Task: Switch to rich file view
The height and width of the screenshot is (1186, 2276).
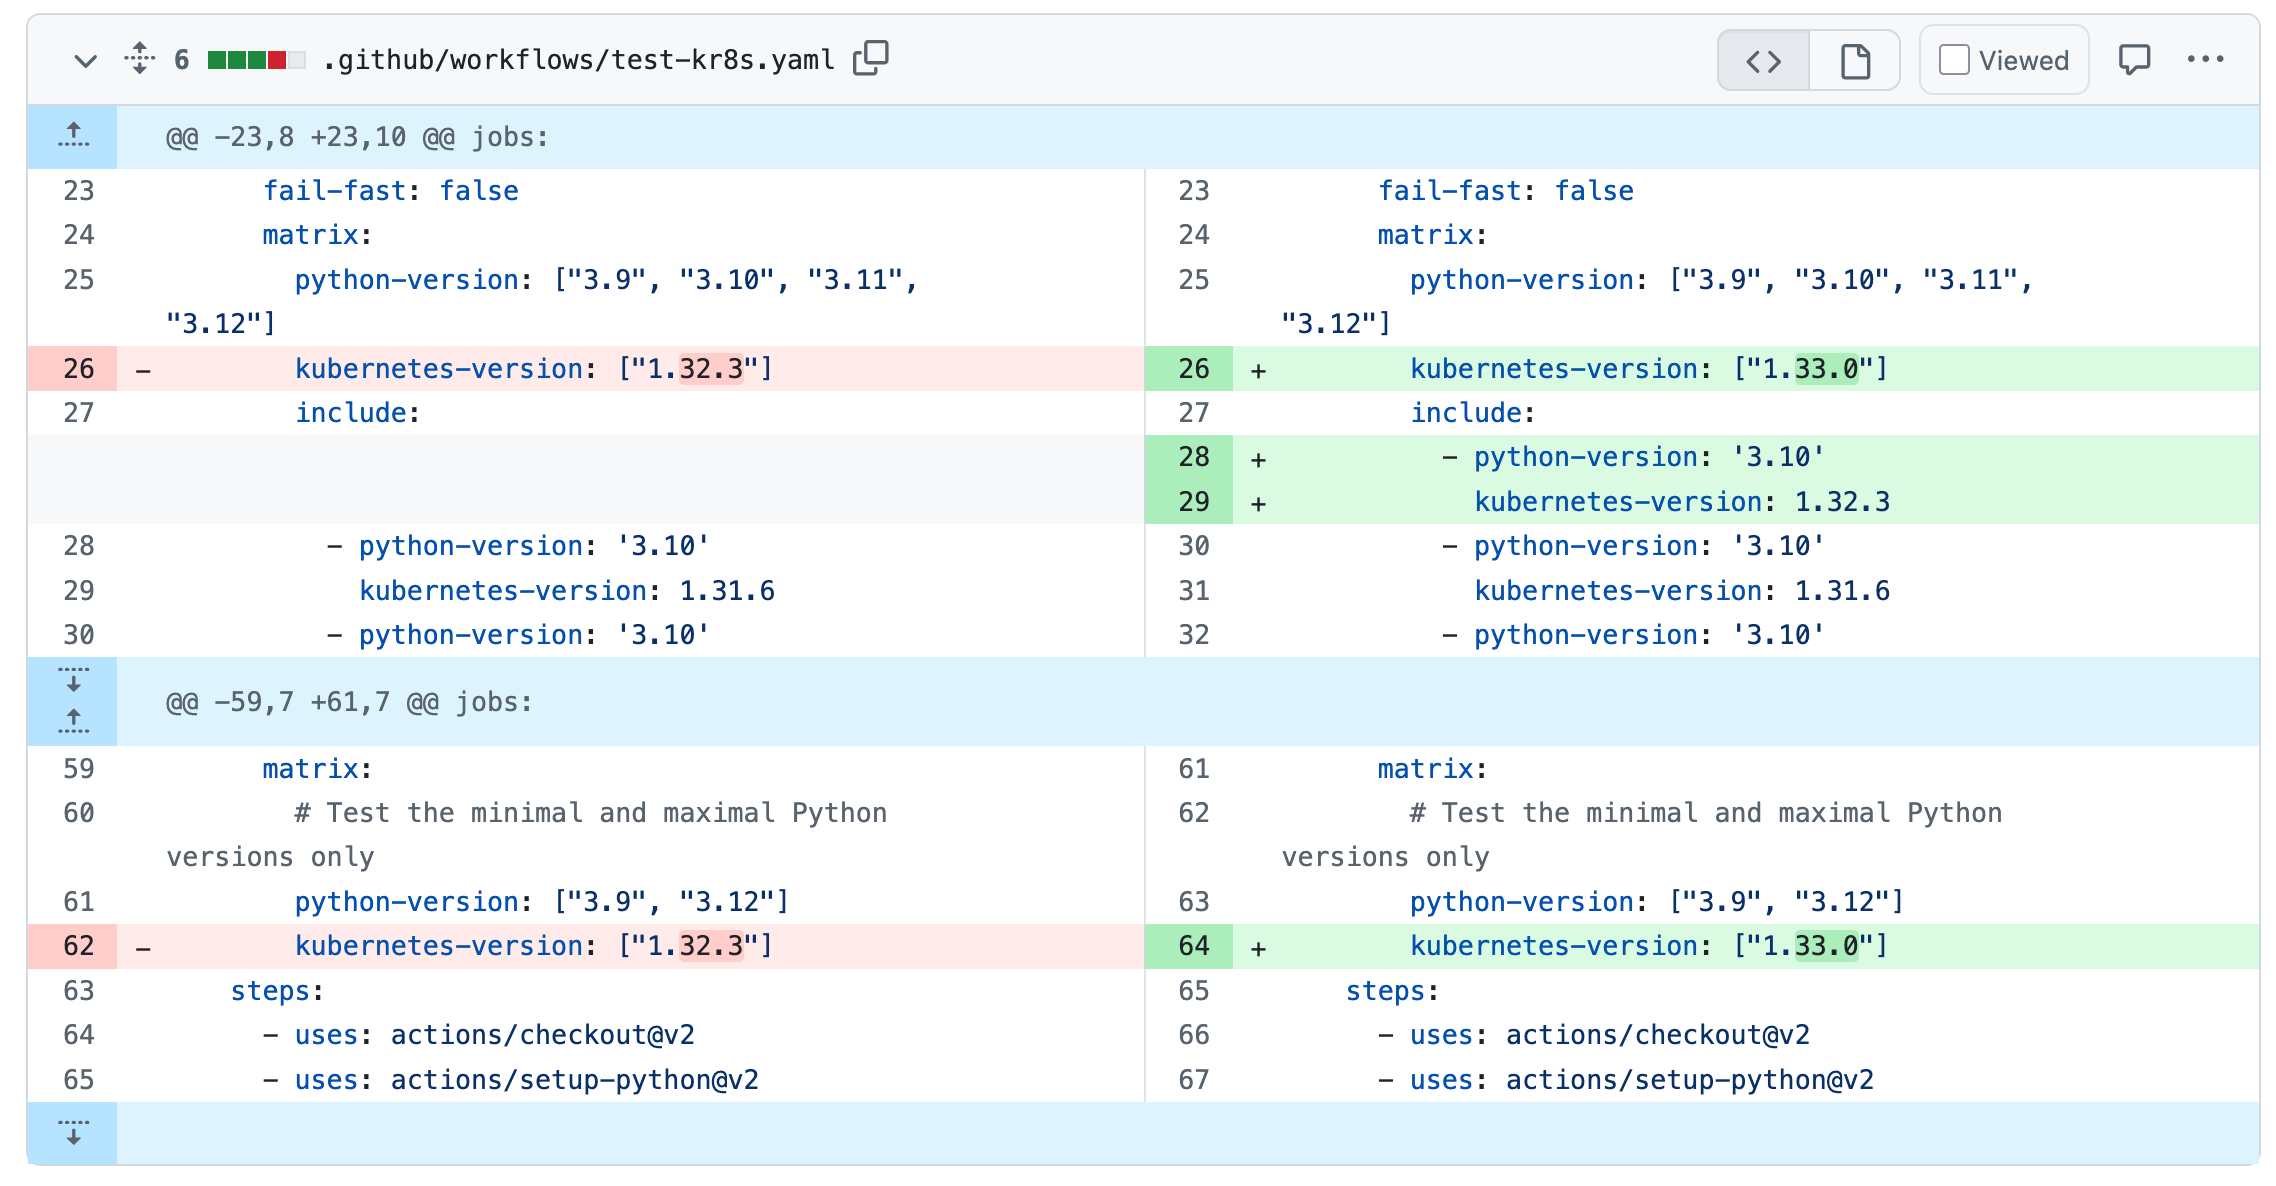Action: point(1855,61)
